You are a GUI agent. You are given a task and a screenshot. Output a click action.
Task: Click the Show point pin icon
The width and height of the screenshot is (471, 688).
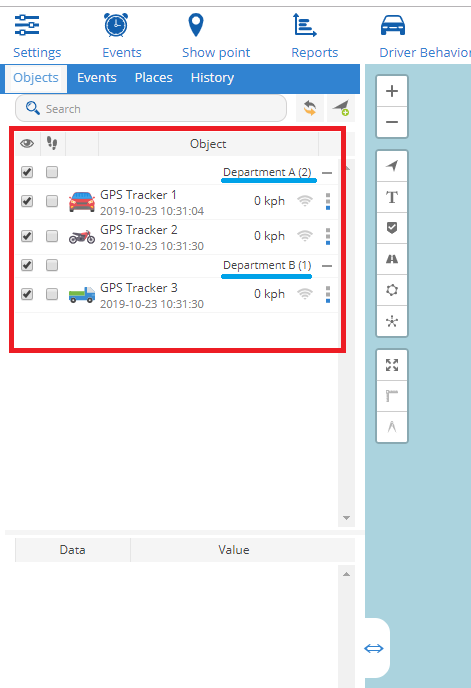[x=196, y=25]
